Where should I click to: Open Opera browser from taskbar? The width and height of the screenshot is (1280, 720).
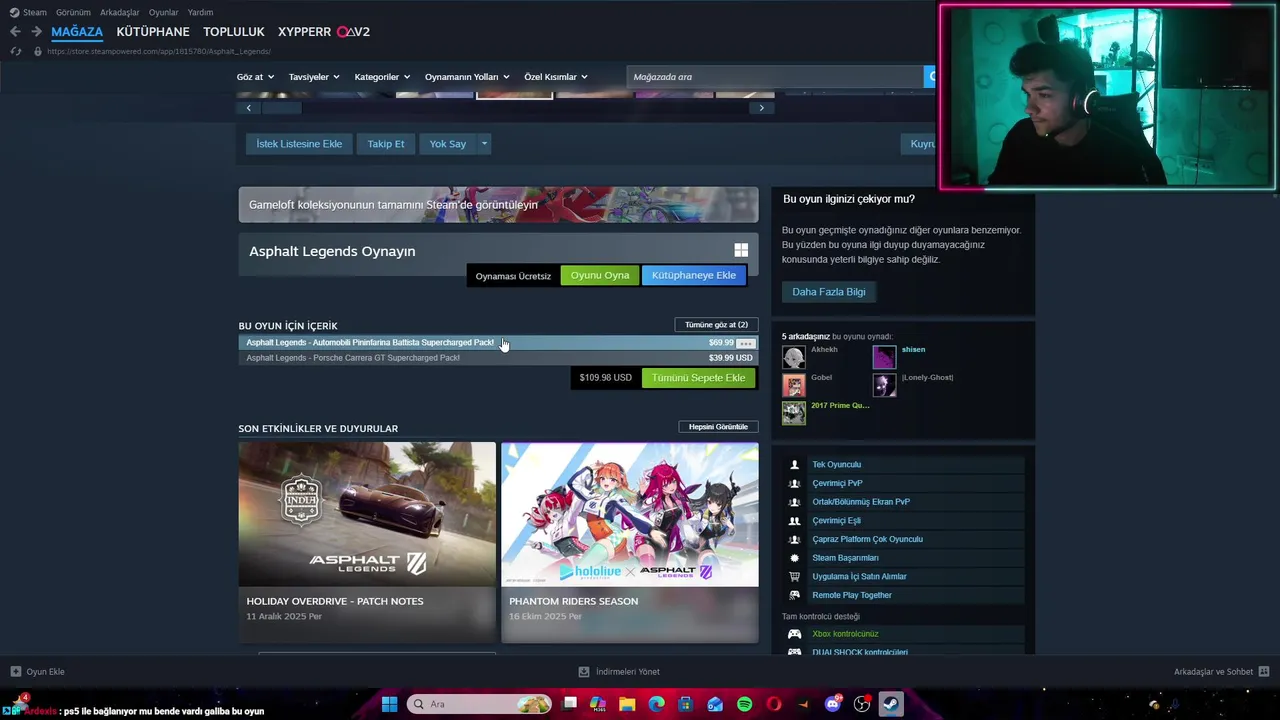pyautogui.click(x=773, y=704)
